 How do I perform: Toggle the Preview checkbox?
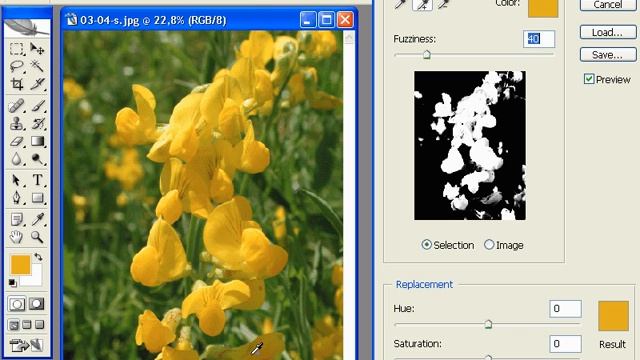click(589, 79)
